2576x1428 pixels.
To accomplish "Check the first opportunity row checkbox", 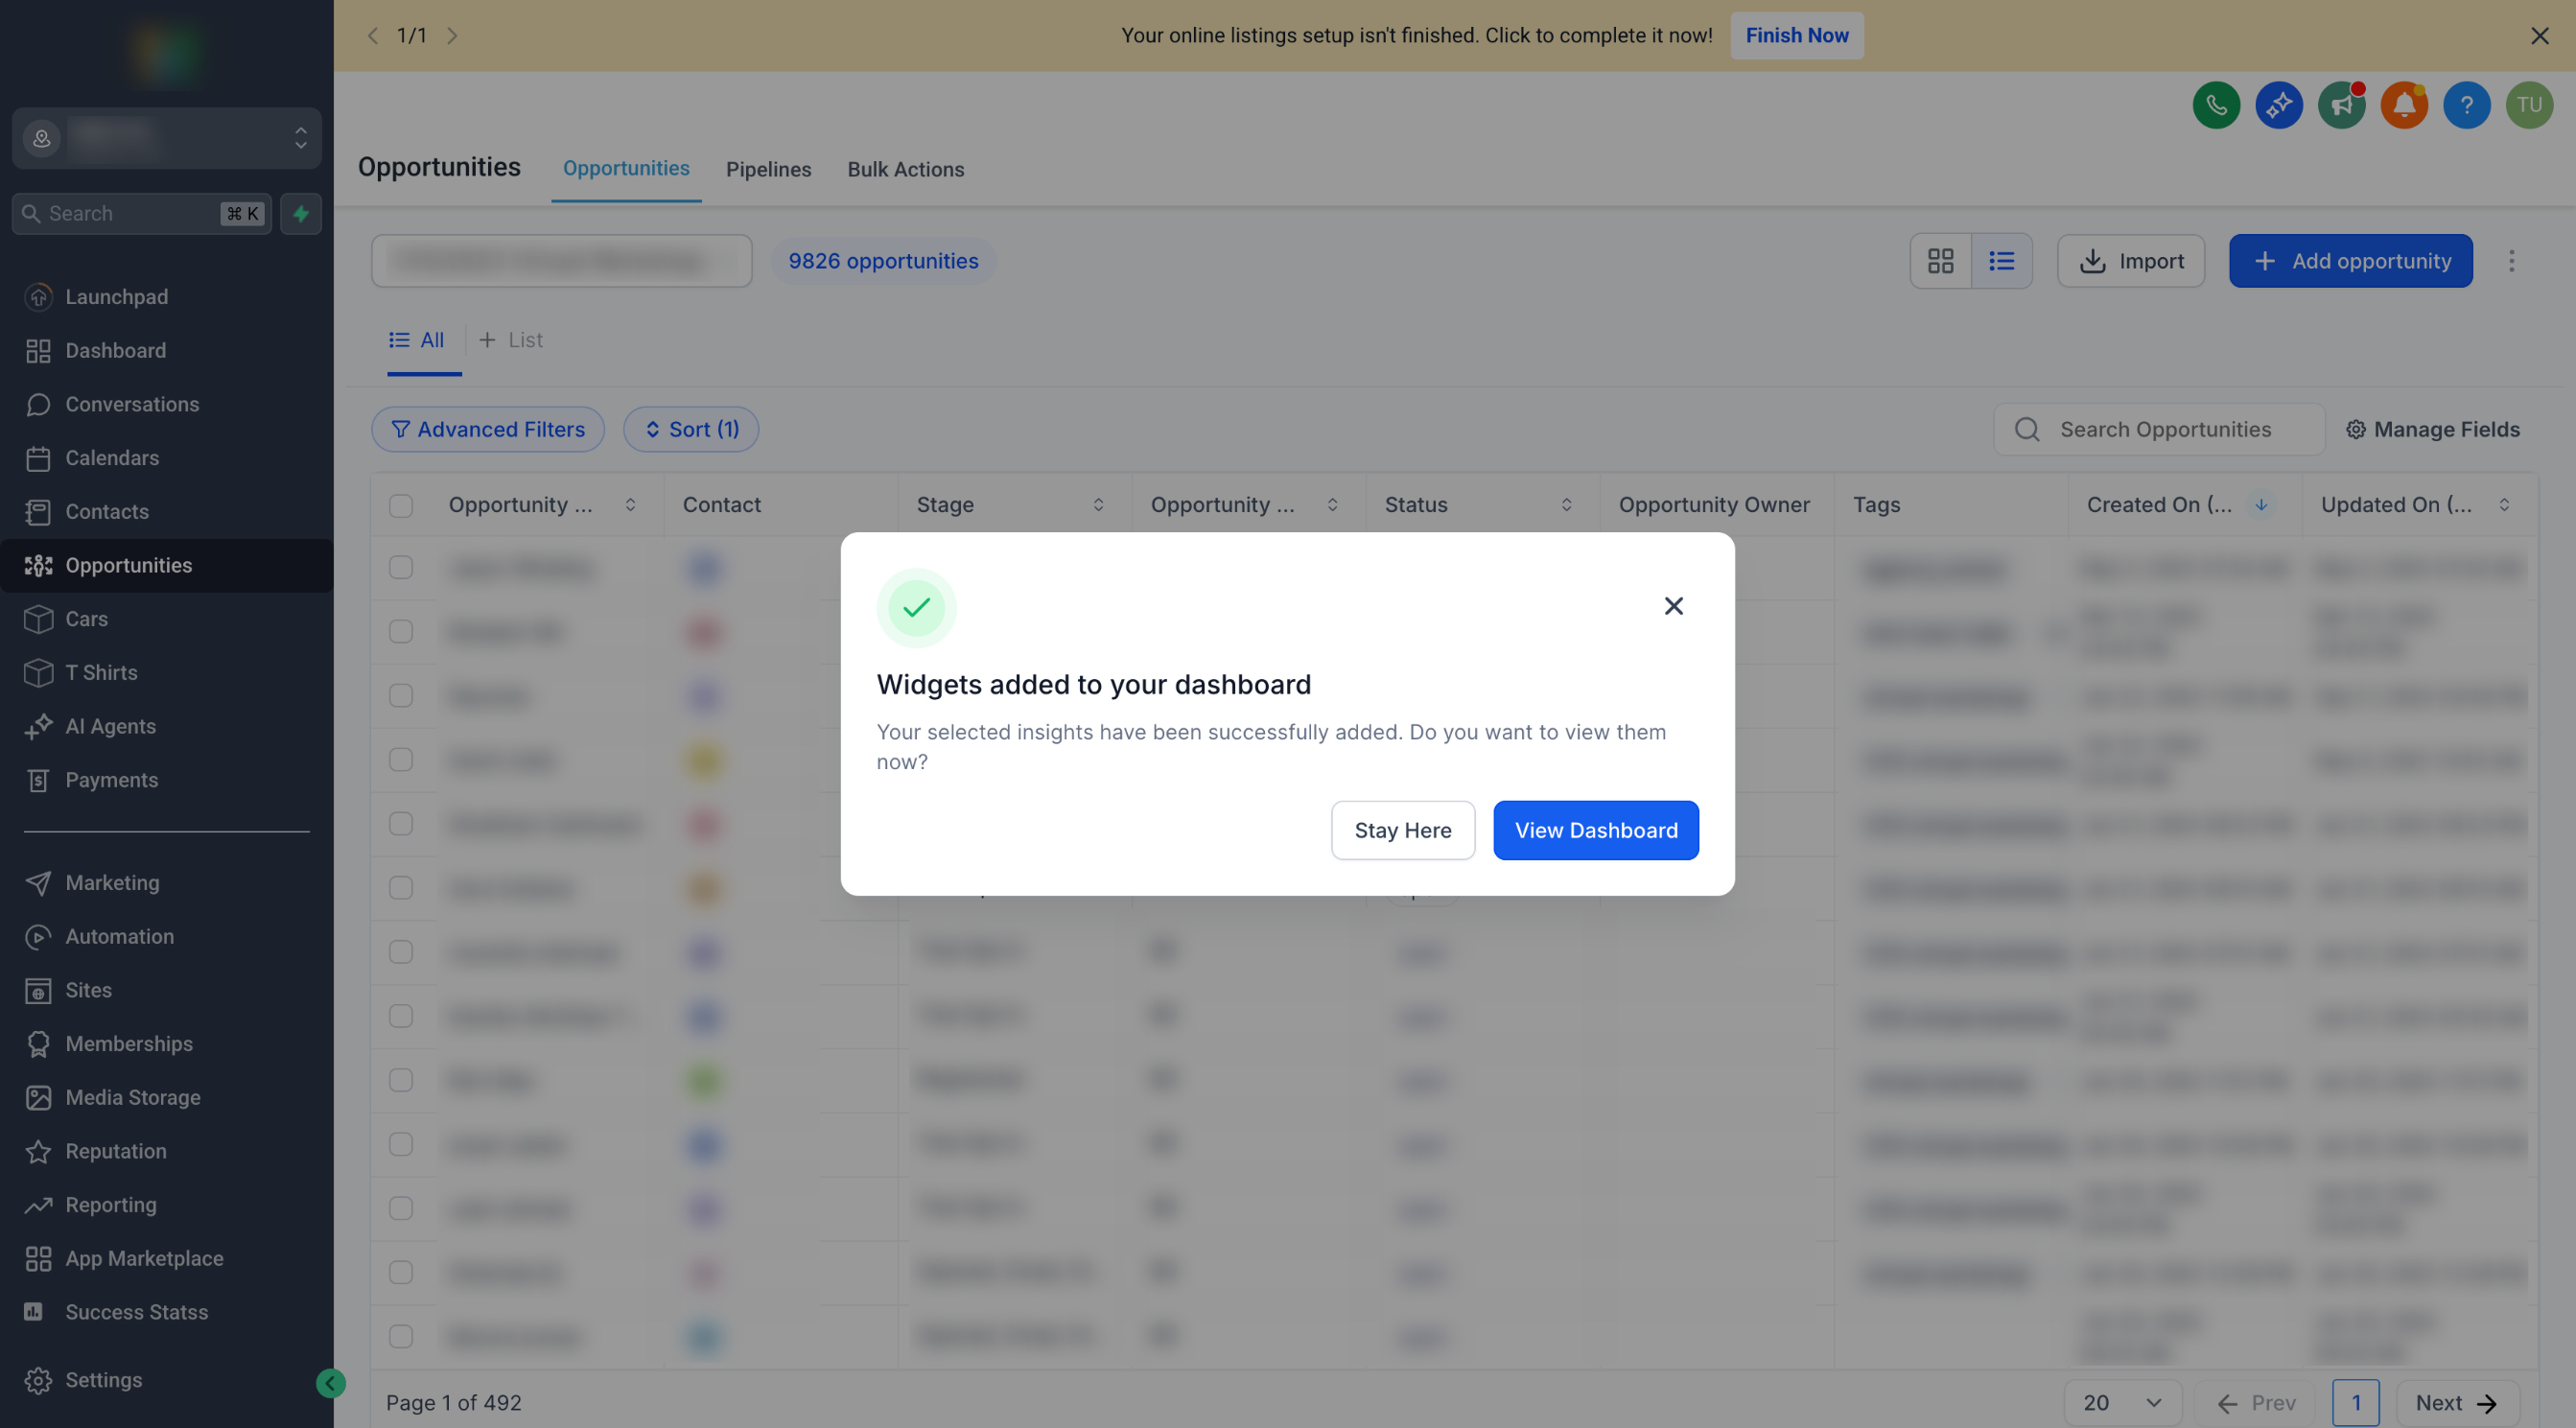I will [401, 568].
